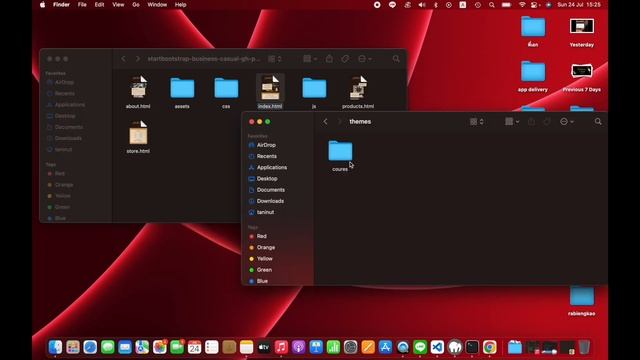Open Desktop in themes window sidebar
Viewport: 640px width, 360px height.
click(267, 179)
